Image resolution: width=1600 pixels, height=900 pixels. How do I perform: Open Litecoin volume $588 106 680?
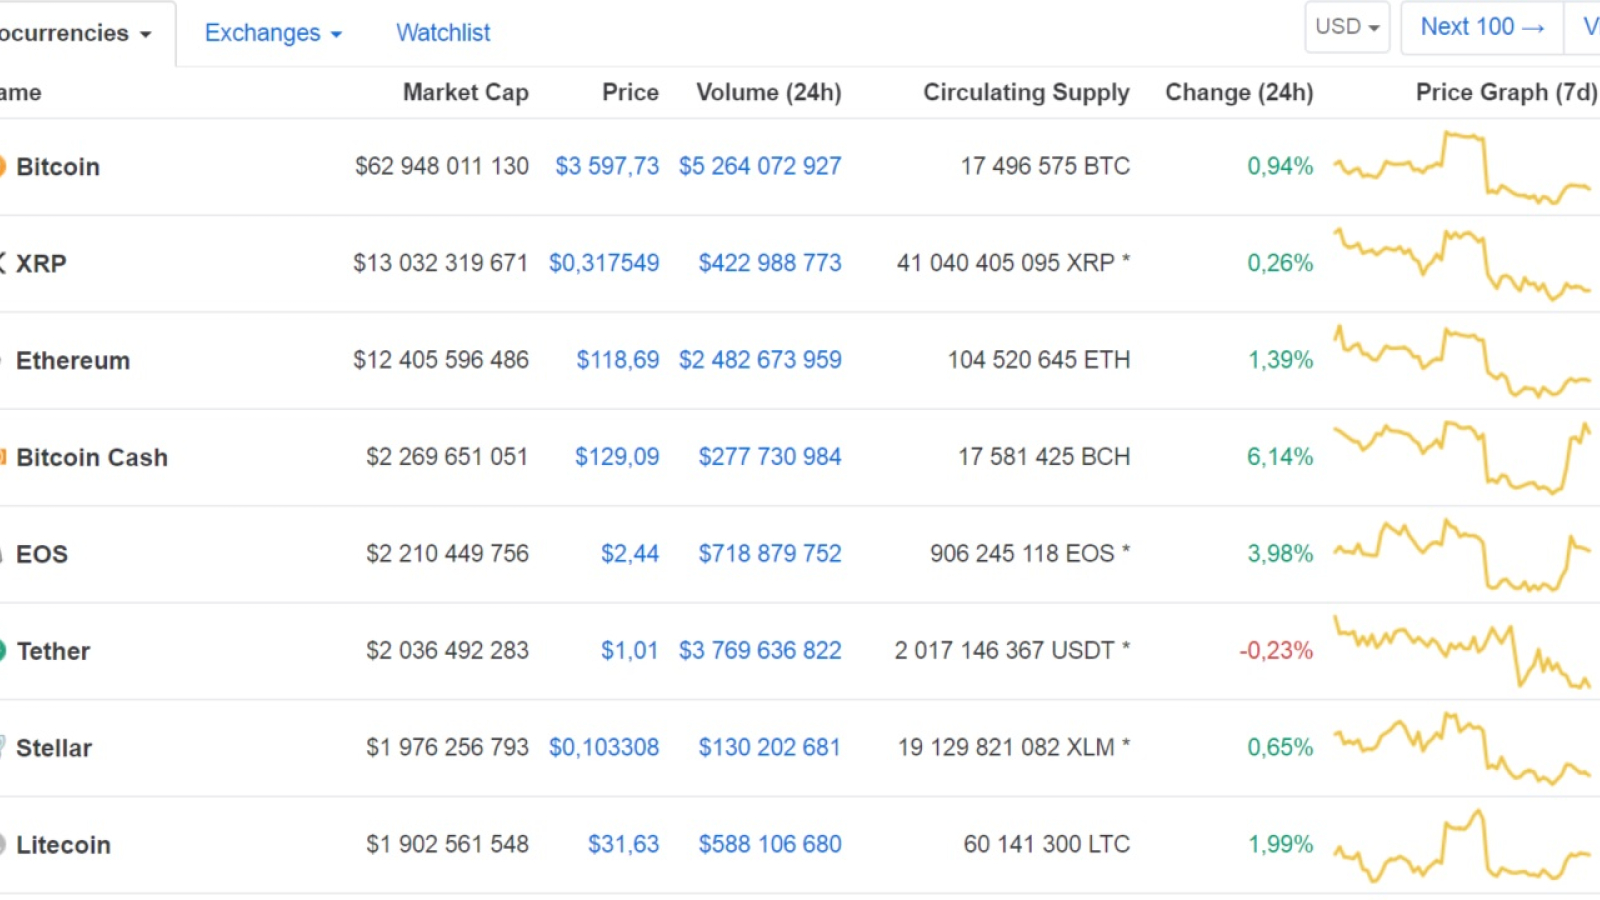770,845
